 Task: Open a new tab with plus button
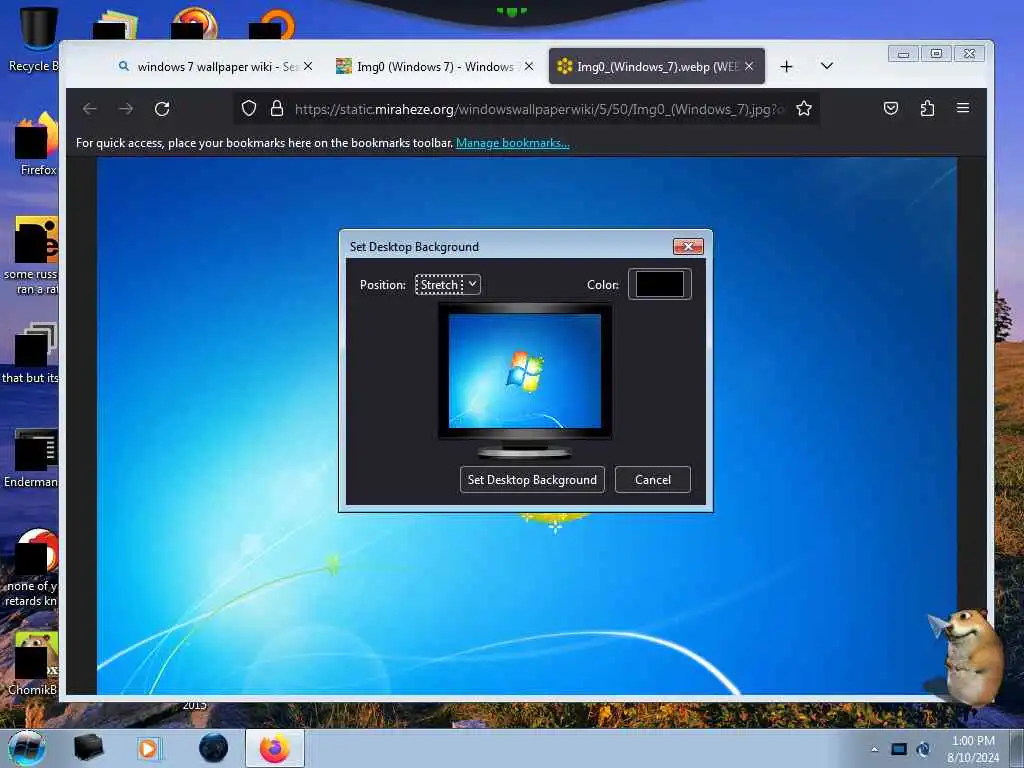pos(786,67)
